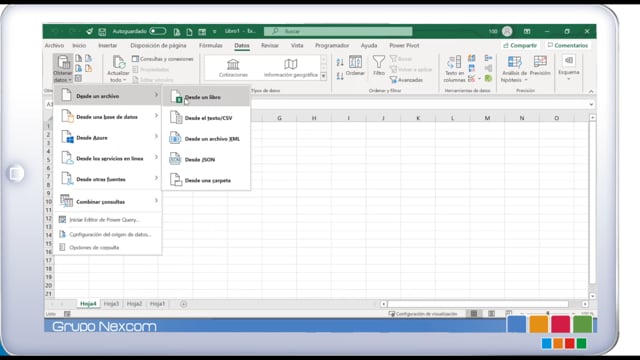Switch to the Archivo tab
This screenshot has width=640, height=360.
click(x=54, y=45)
